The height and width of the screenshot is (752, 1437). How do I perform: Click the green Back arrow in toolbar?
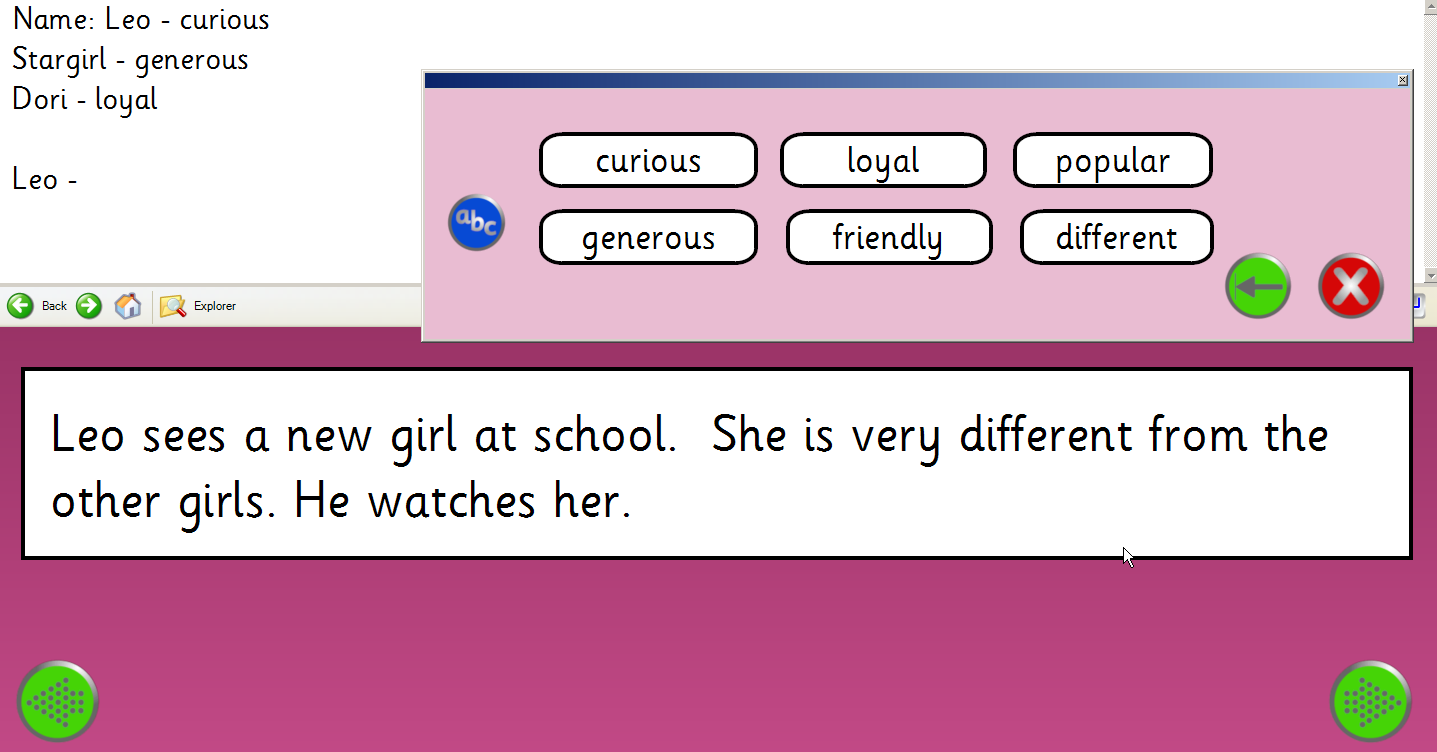coord(20,306)
